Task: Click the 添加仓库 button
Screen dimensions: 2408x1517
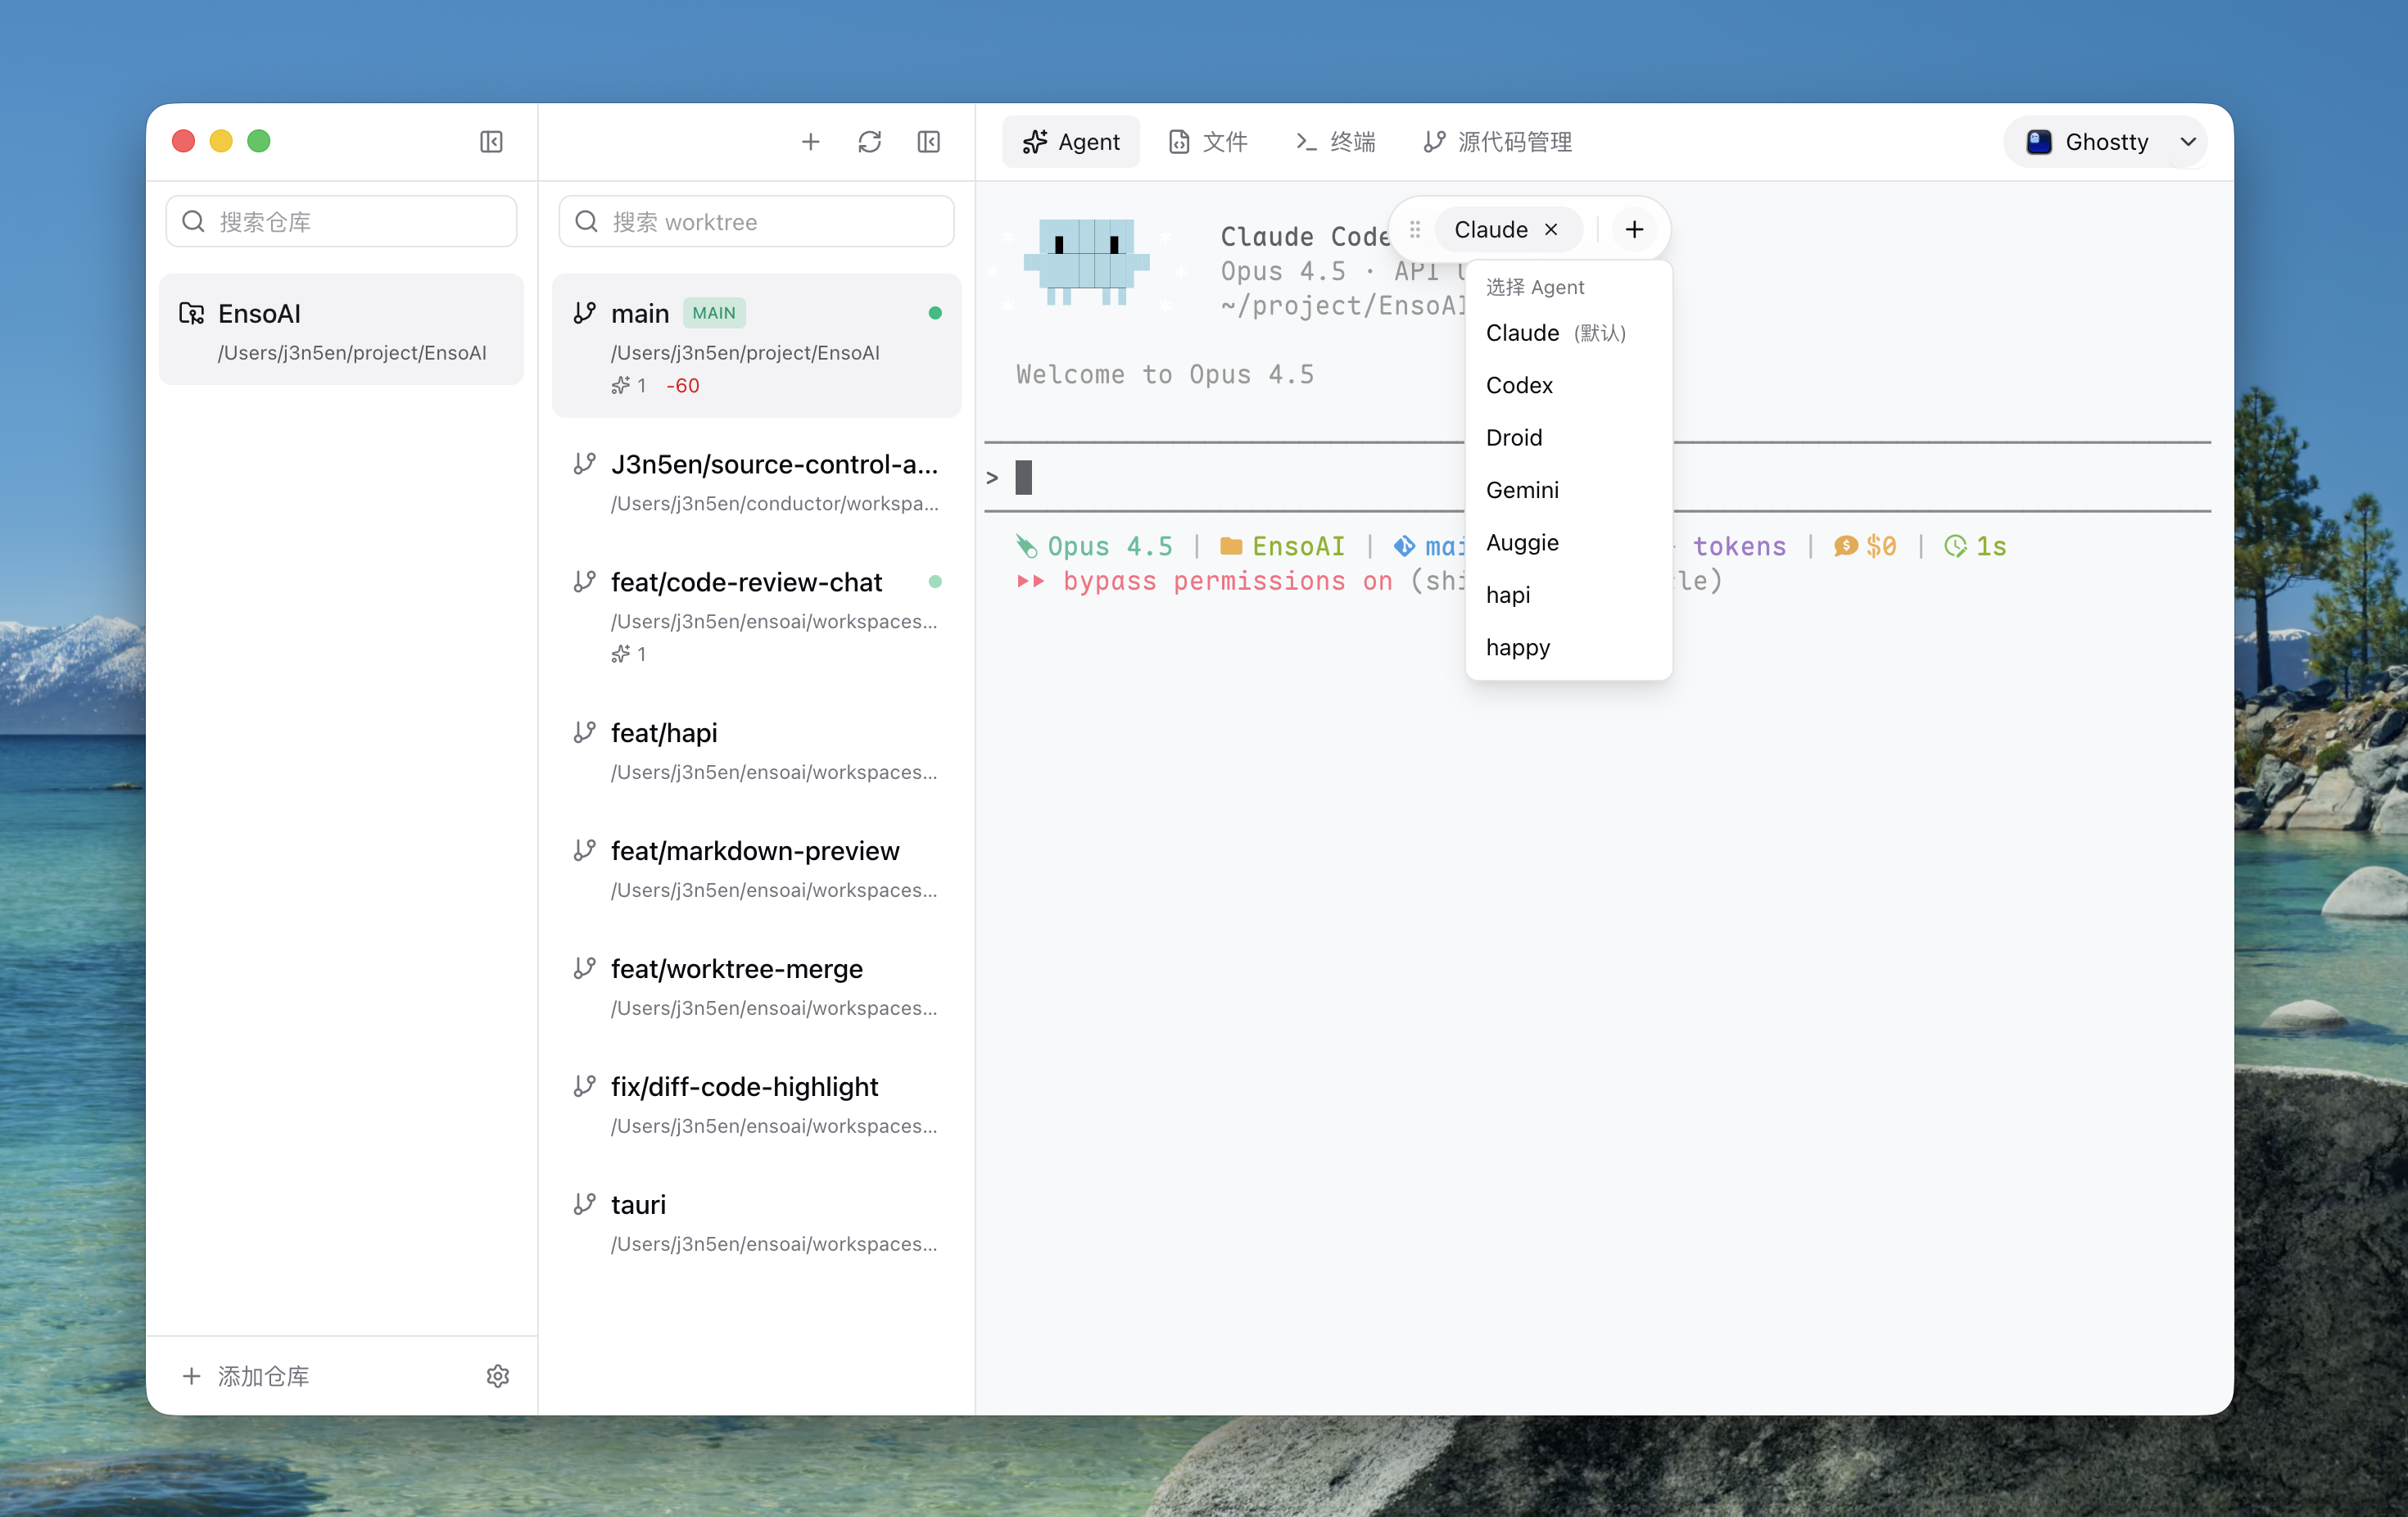Action: point(246,1375)
